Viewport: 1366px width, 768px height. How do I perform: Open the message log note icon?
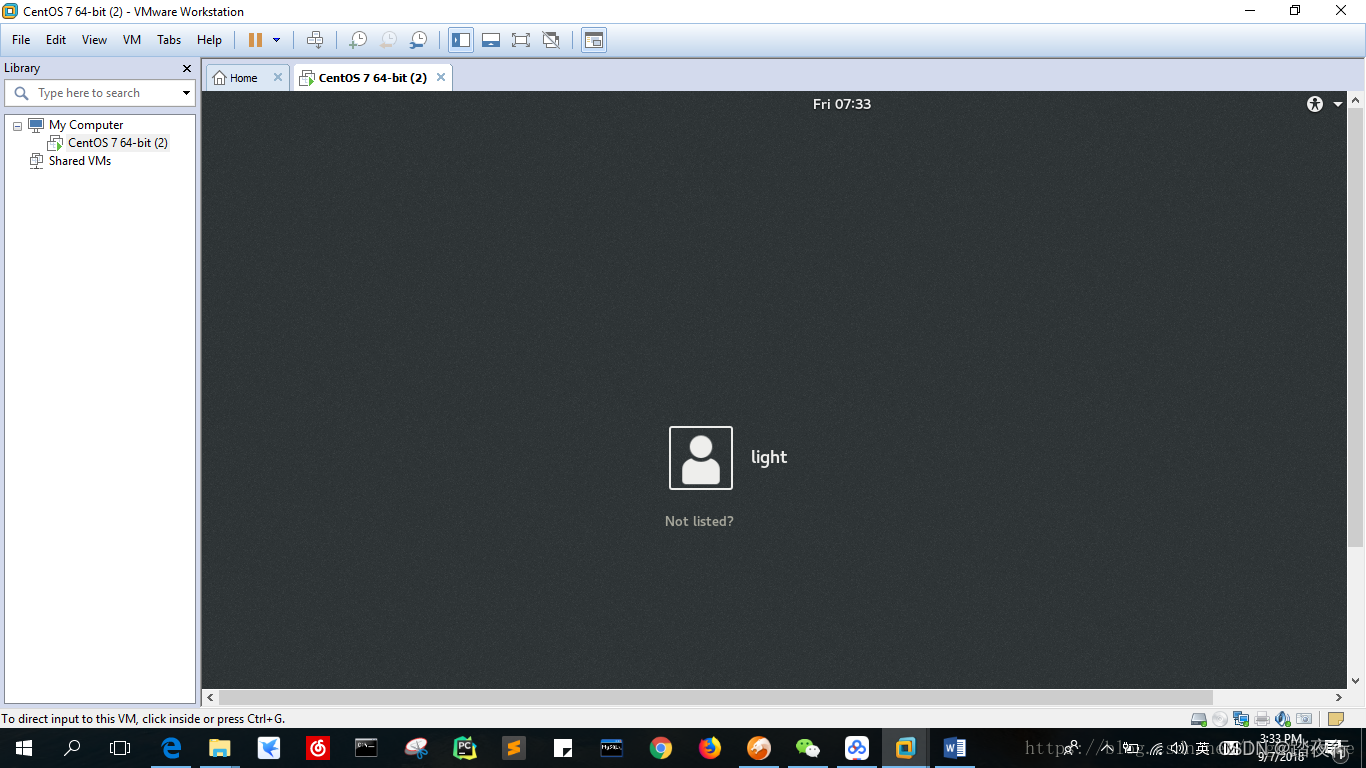[1336, 719]
